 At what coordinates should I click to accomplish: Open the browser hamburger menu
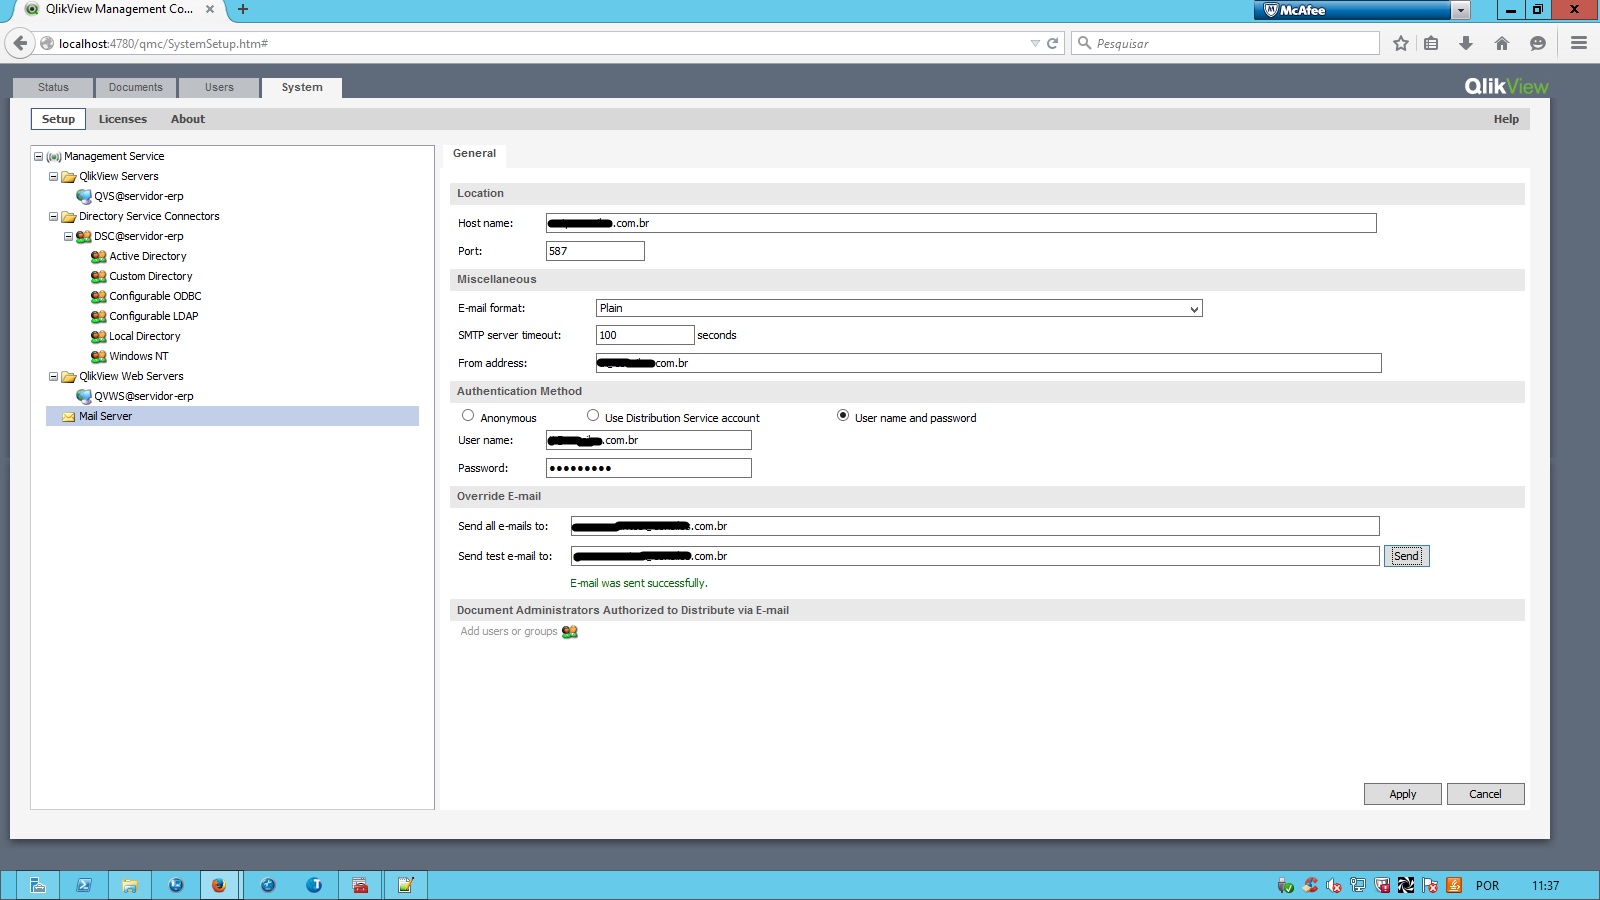click(x=1579, y=43)
